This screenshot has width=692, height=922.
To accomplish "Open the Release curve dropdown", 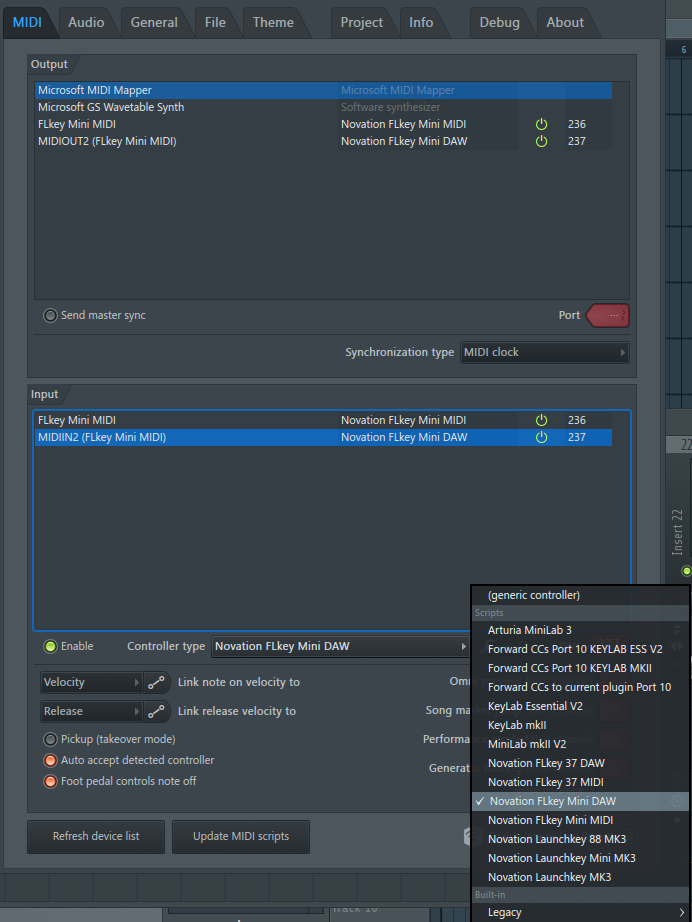I will [x=91, y=711].
